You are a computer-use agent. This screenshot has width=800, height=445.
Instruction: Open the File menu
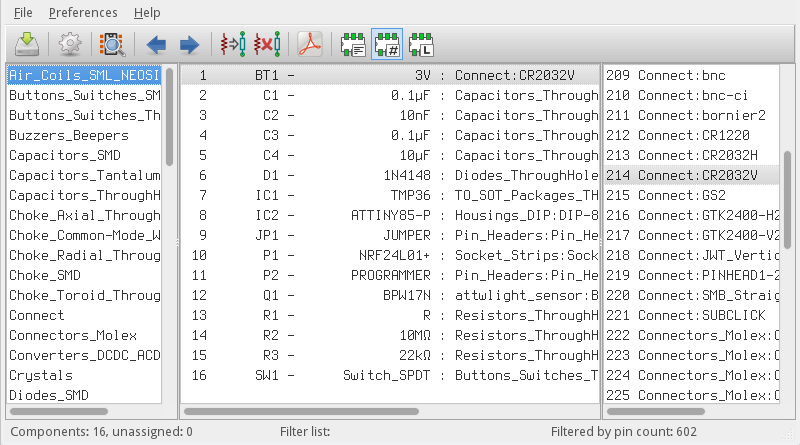23,12
